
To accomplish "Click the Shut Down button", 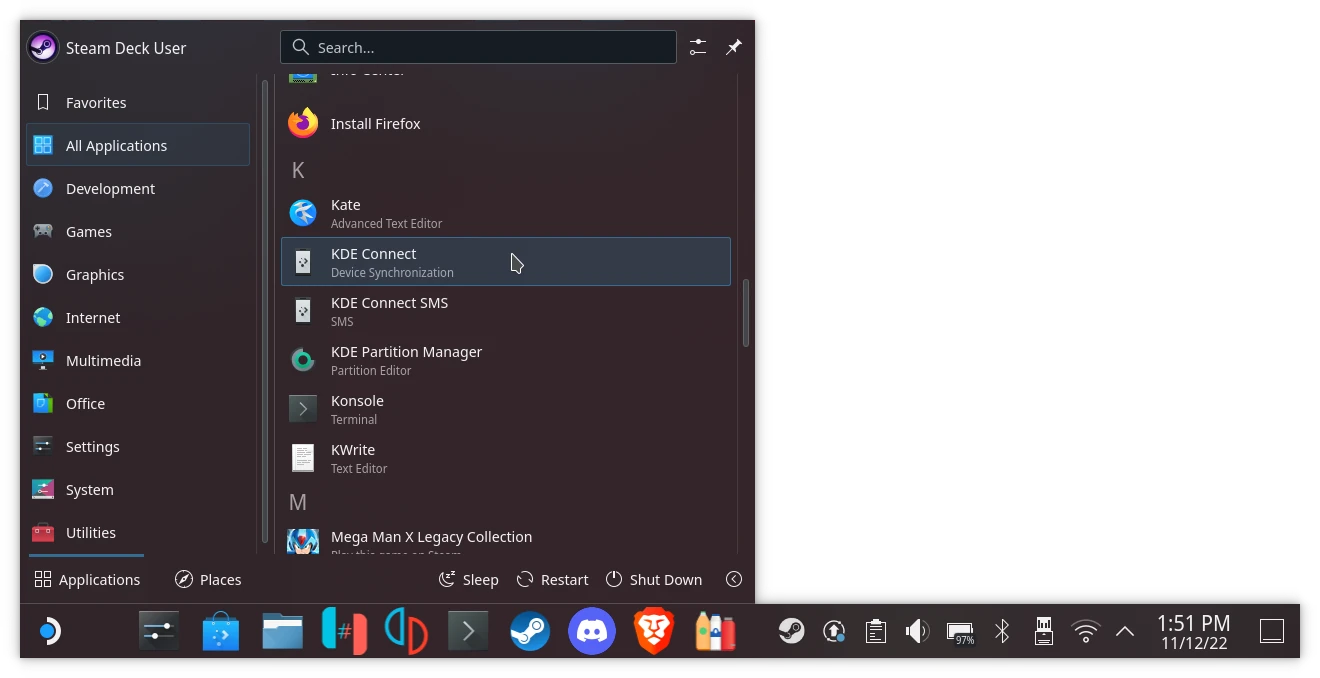I will pos(654,579).
